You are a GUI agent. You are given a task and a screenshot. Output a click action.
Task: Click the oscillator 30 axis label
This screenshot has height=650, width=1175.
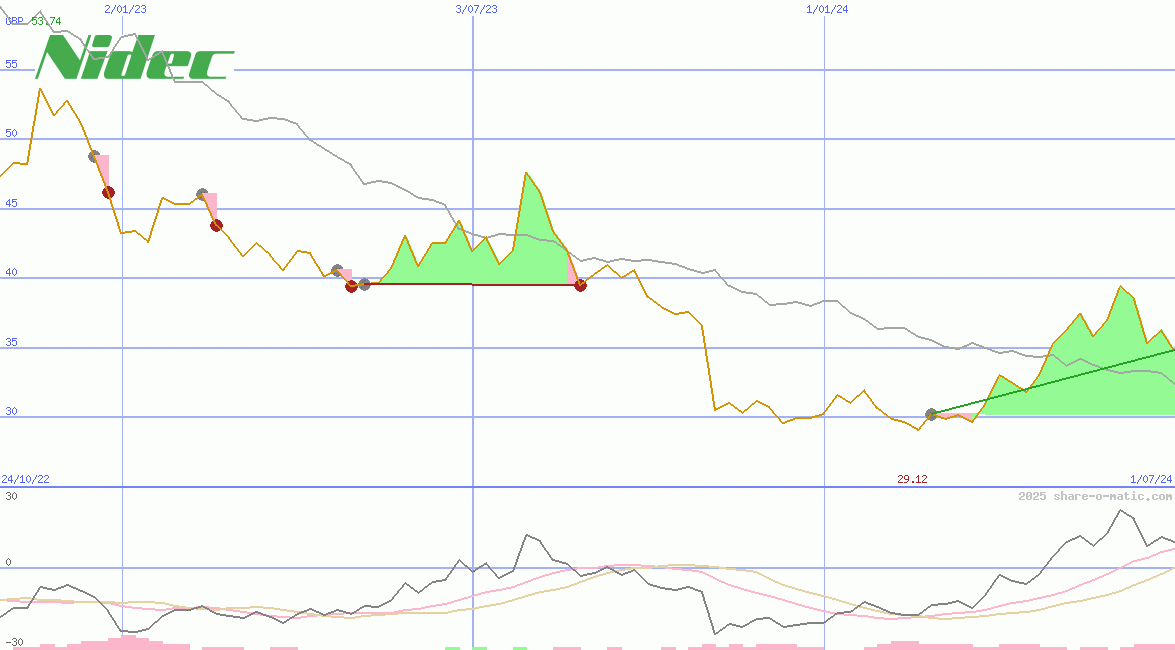coord(11,496)
